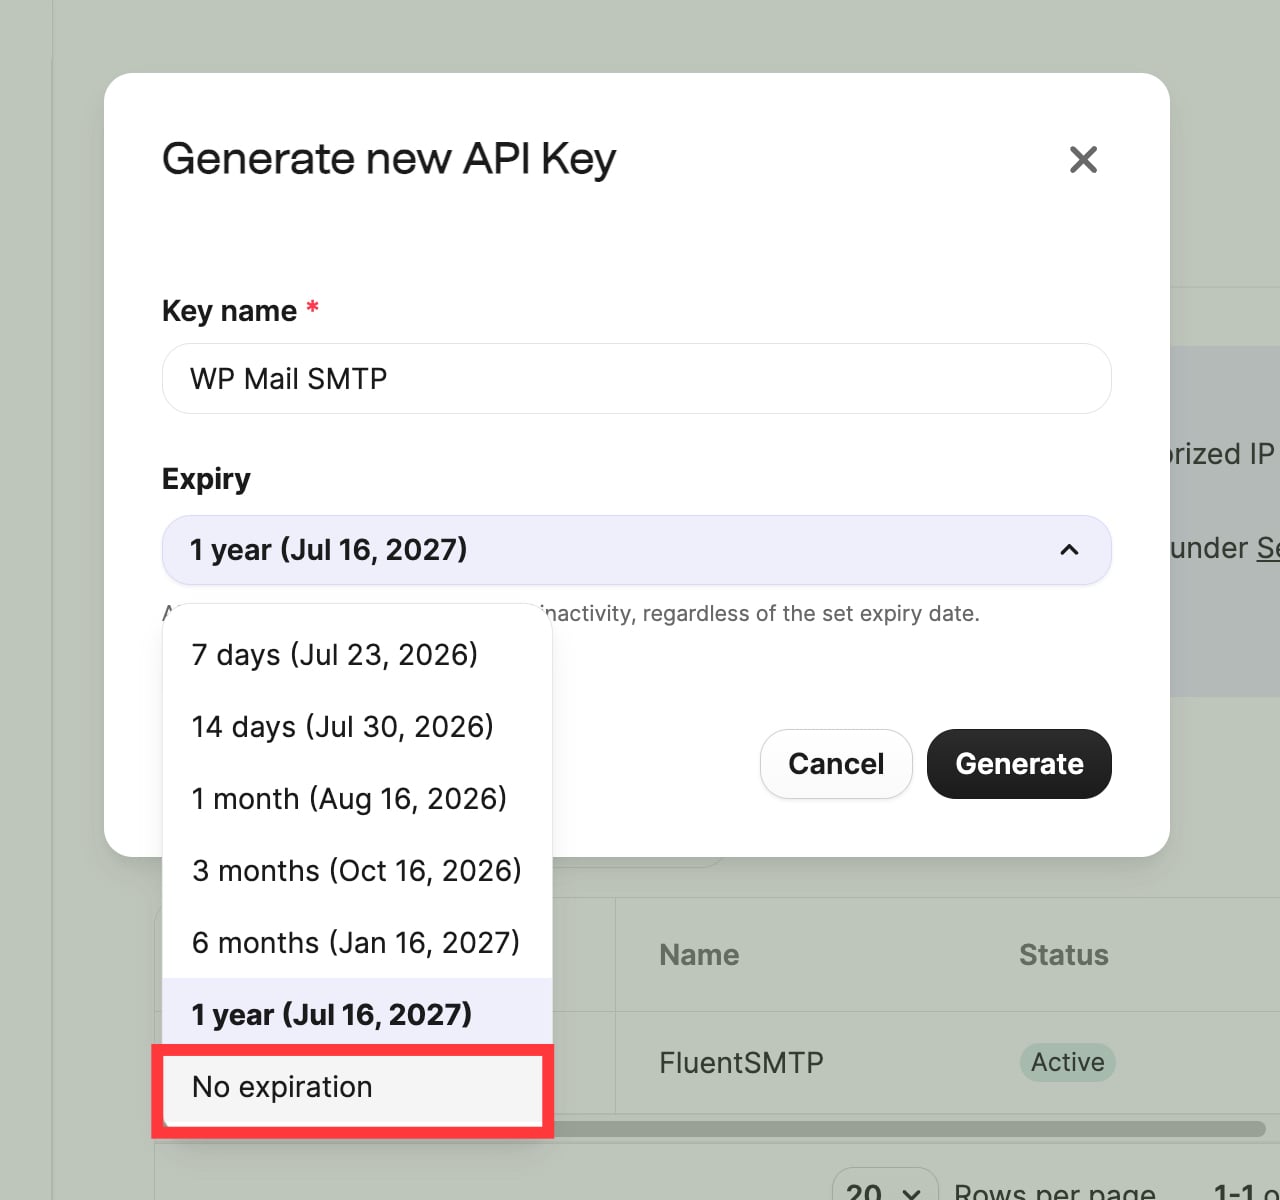
Task: Click the FluentSMTP key name cell
Action: click(x=741, y=1062)
